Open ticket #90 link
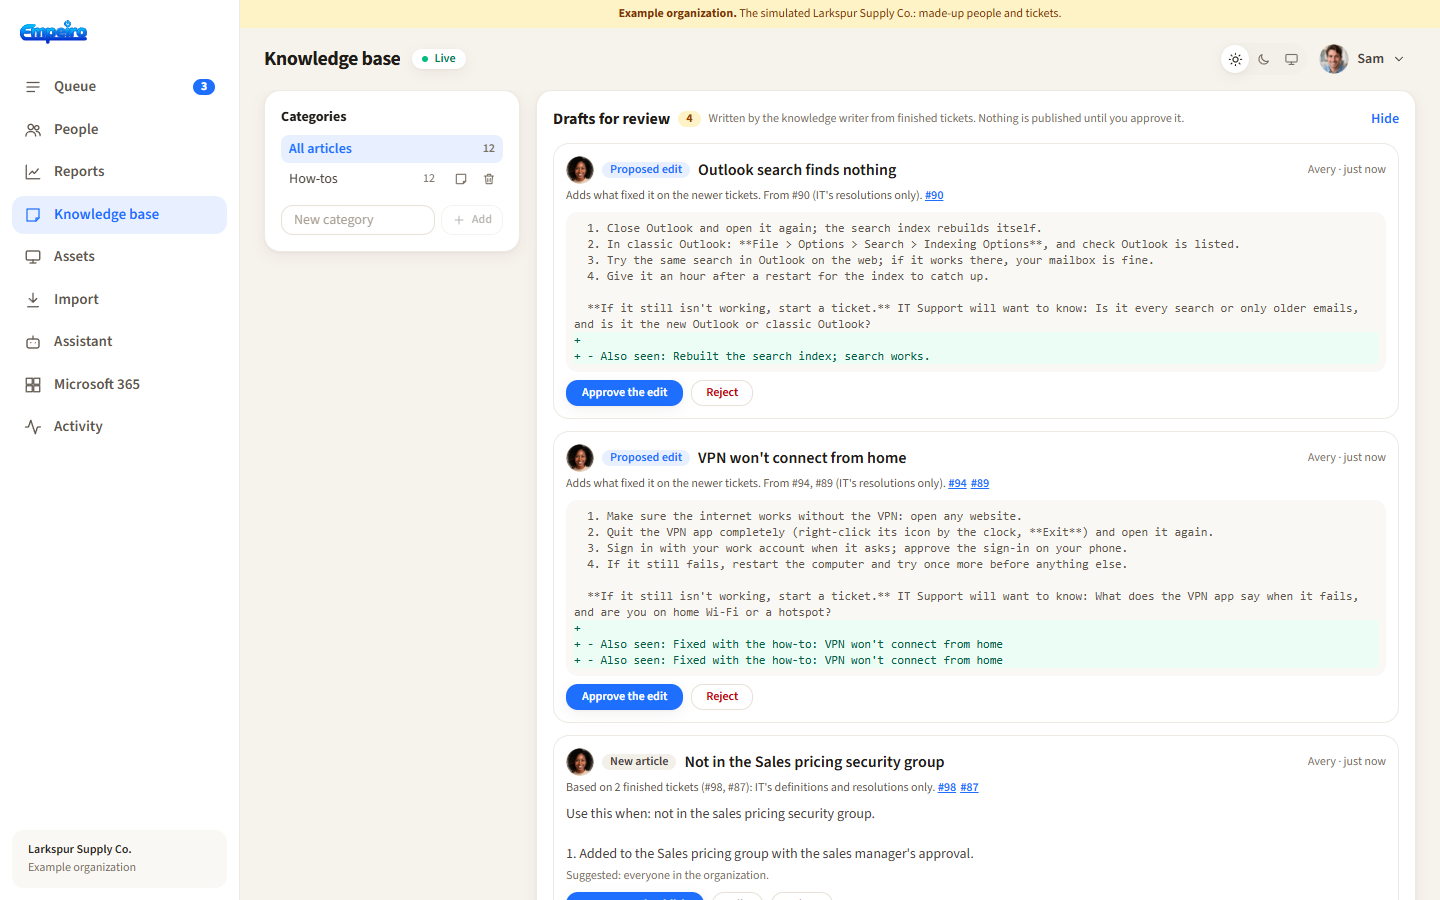The width and height of the screenshot is (1440, 900). (934, 196)
